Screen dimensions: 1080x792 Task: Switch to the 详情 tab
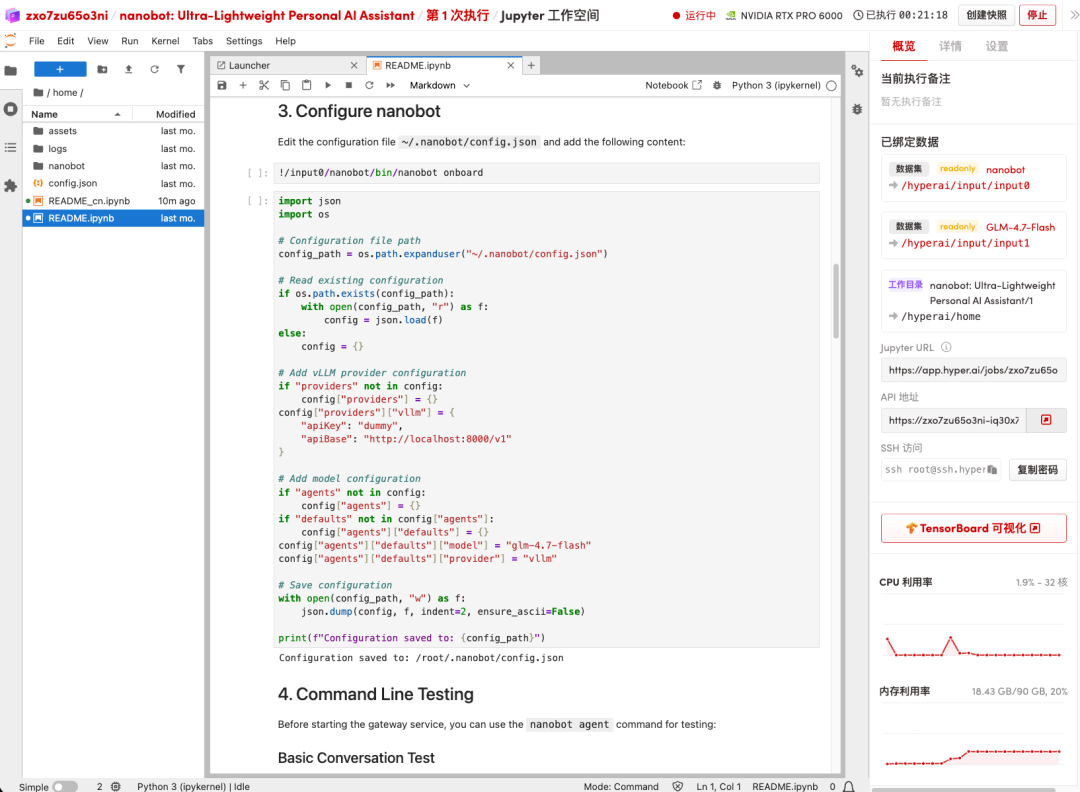950,46
